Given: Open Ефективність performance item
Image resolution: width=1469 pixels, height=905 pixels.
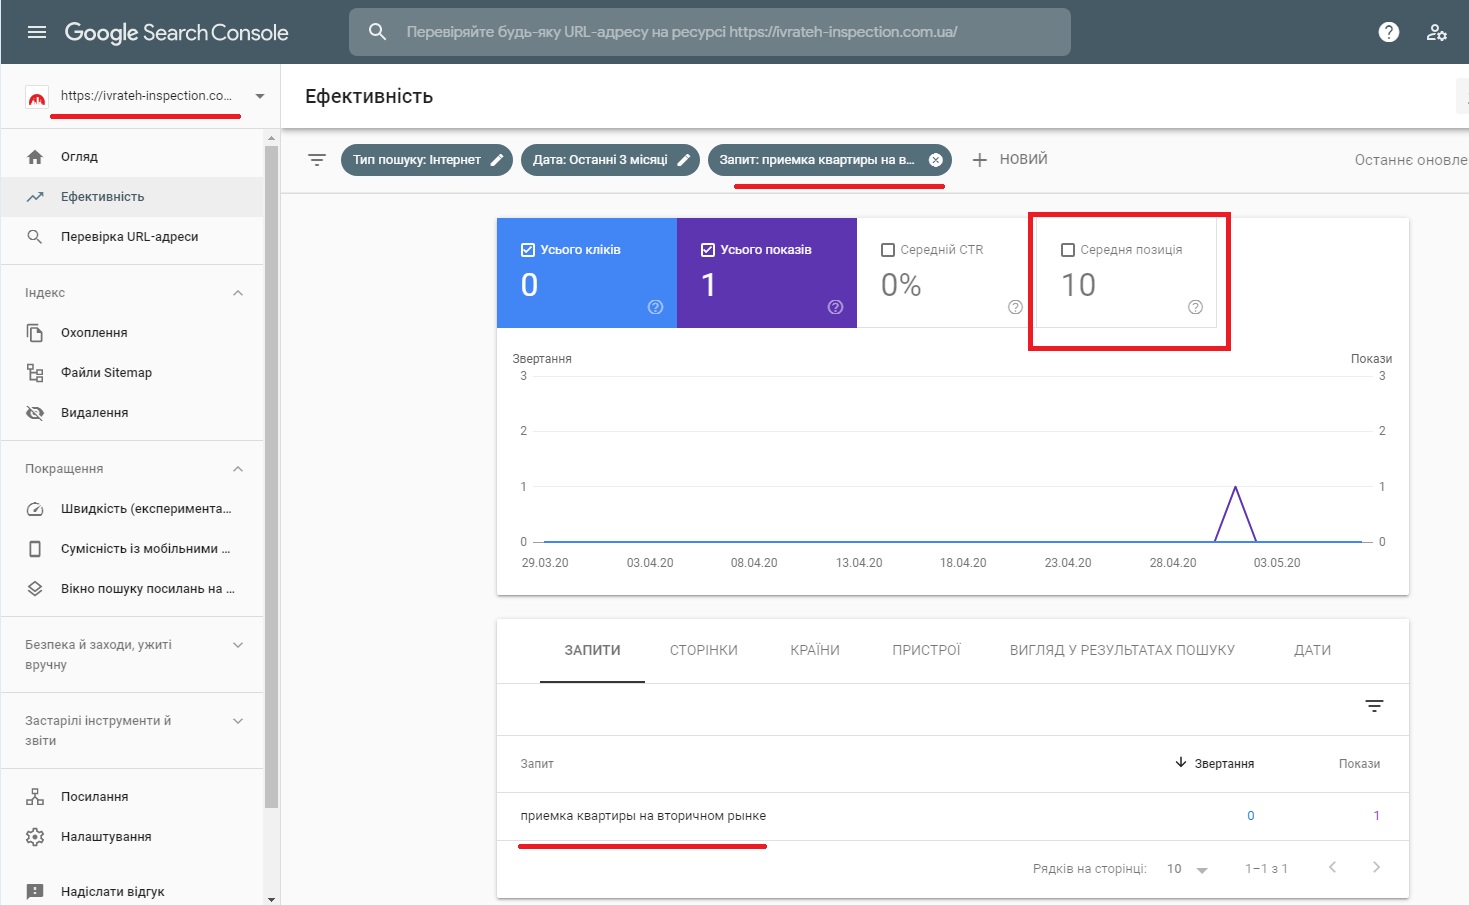Looking at the screenshot, I should pos(132,197).
